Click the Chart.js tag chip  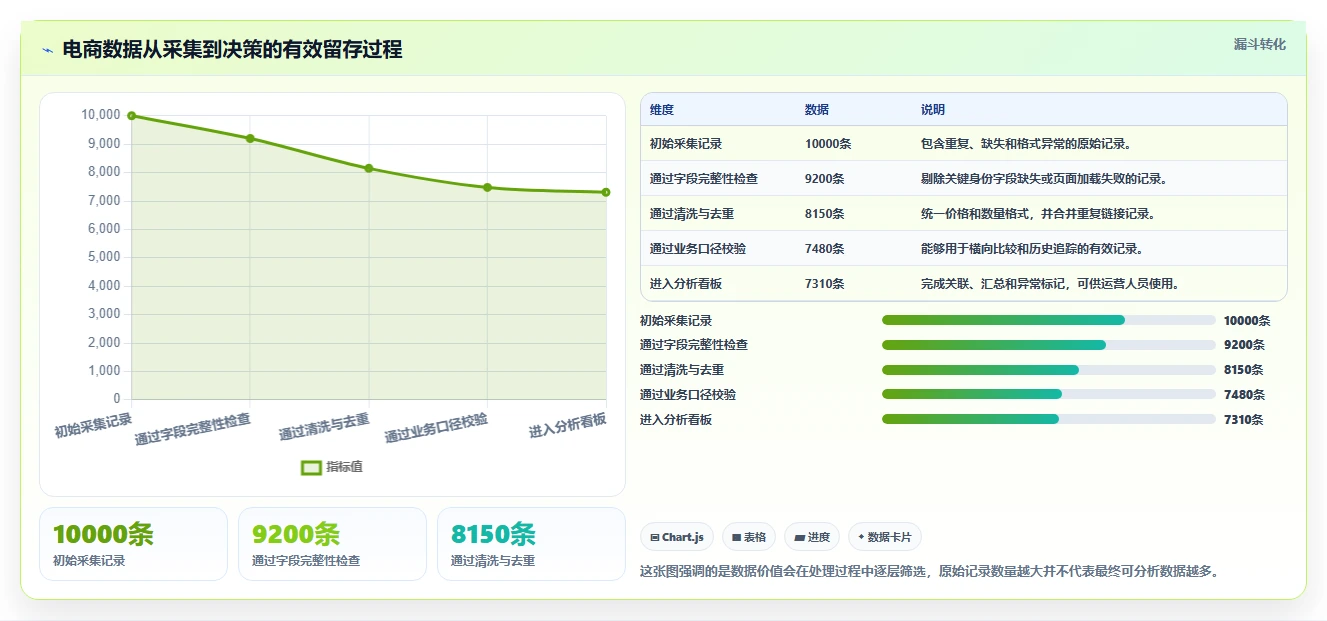677,537
